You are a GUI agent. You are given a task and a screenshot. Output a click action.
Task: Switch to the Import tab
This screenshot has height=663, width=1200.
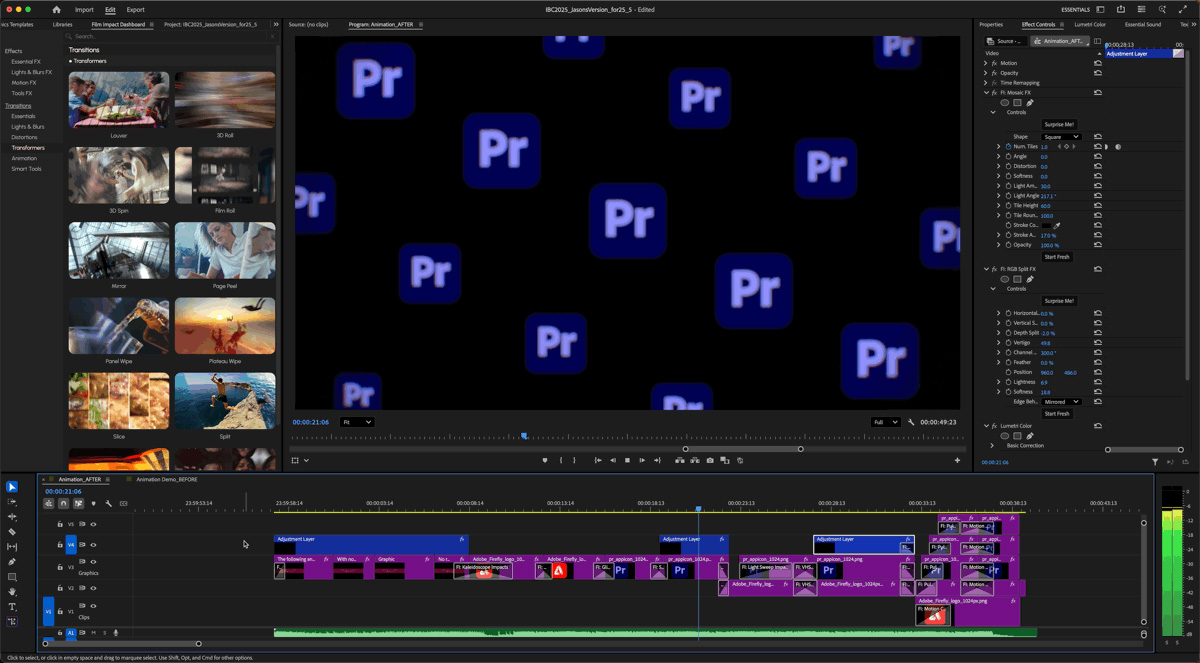[84, 10]
